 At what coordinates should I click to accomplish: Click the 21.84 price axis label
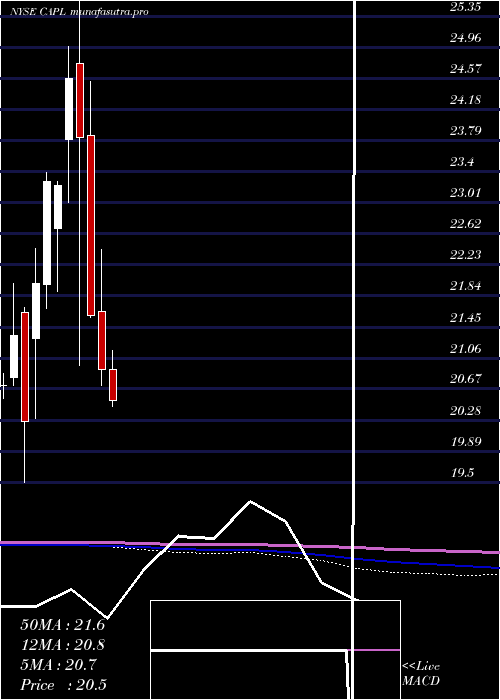point(466,286)
